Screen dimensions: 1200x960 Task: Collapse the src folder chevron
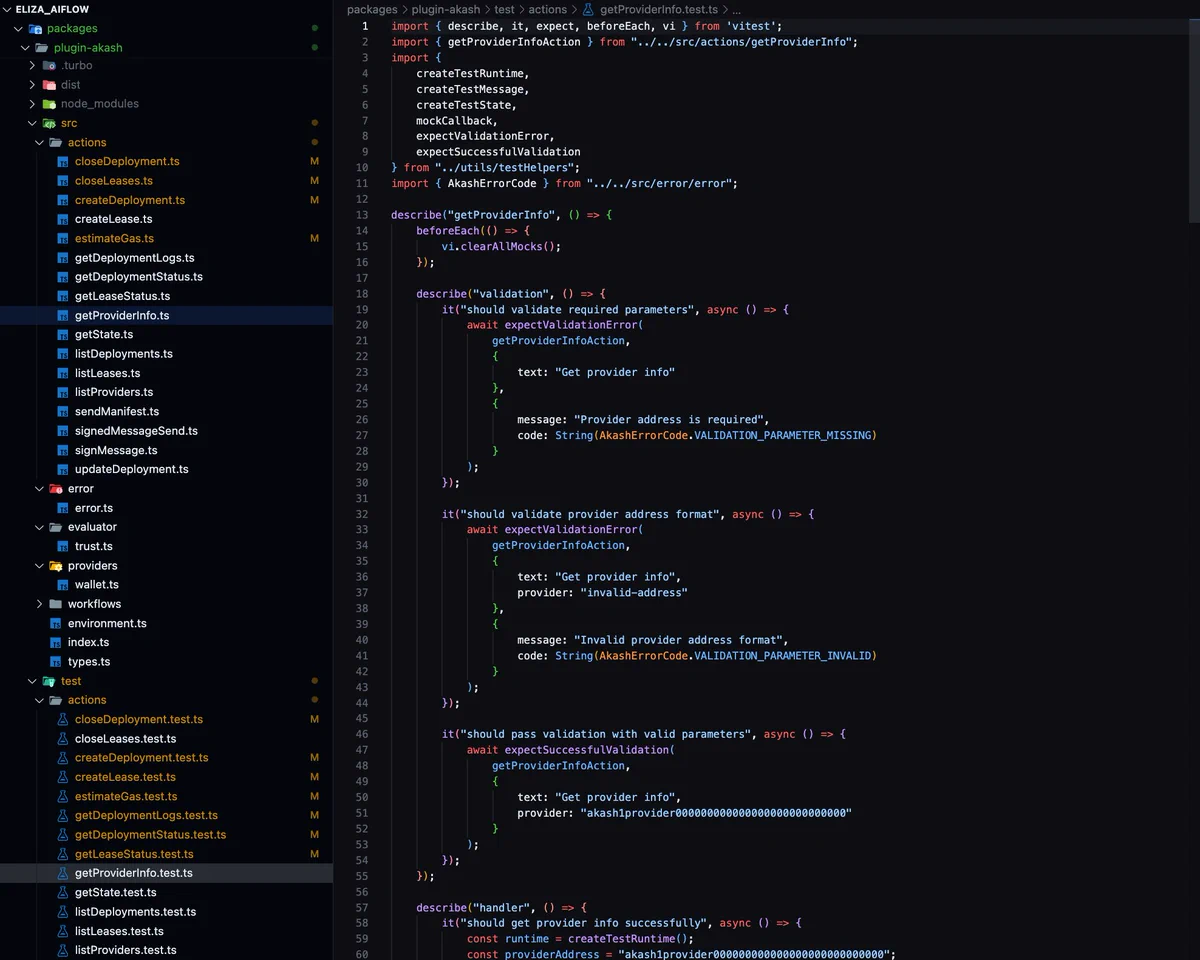(x=33, y=123)
